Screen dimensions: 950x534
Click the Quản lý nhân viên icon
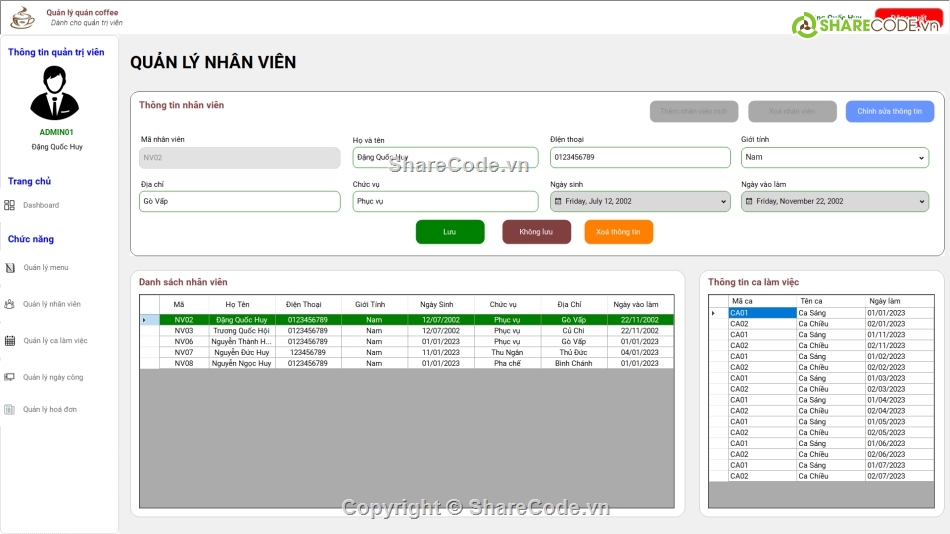tap(9, 304)
